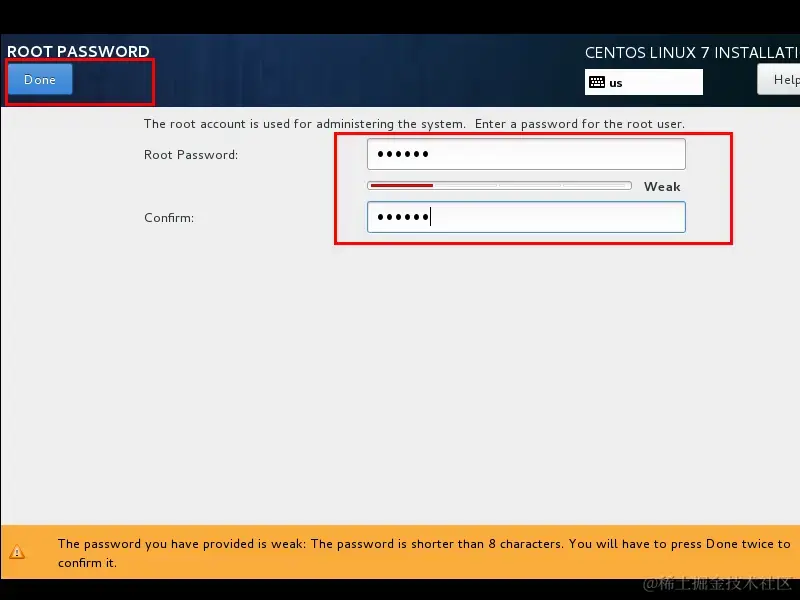The width and height of the screenshot is (800, 600).
Task: Click the Root Password: label
Action: click(191, 155)
